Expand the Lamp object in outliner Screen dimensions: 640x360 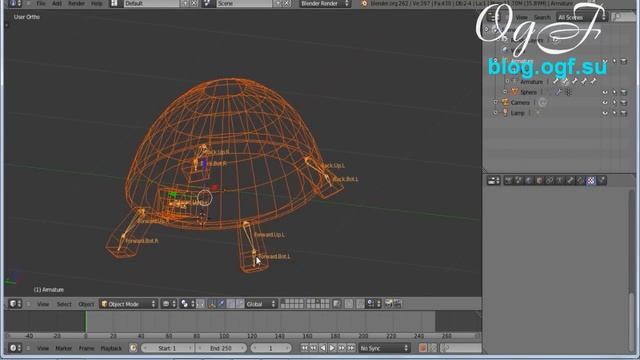(x=495, y=113)
